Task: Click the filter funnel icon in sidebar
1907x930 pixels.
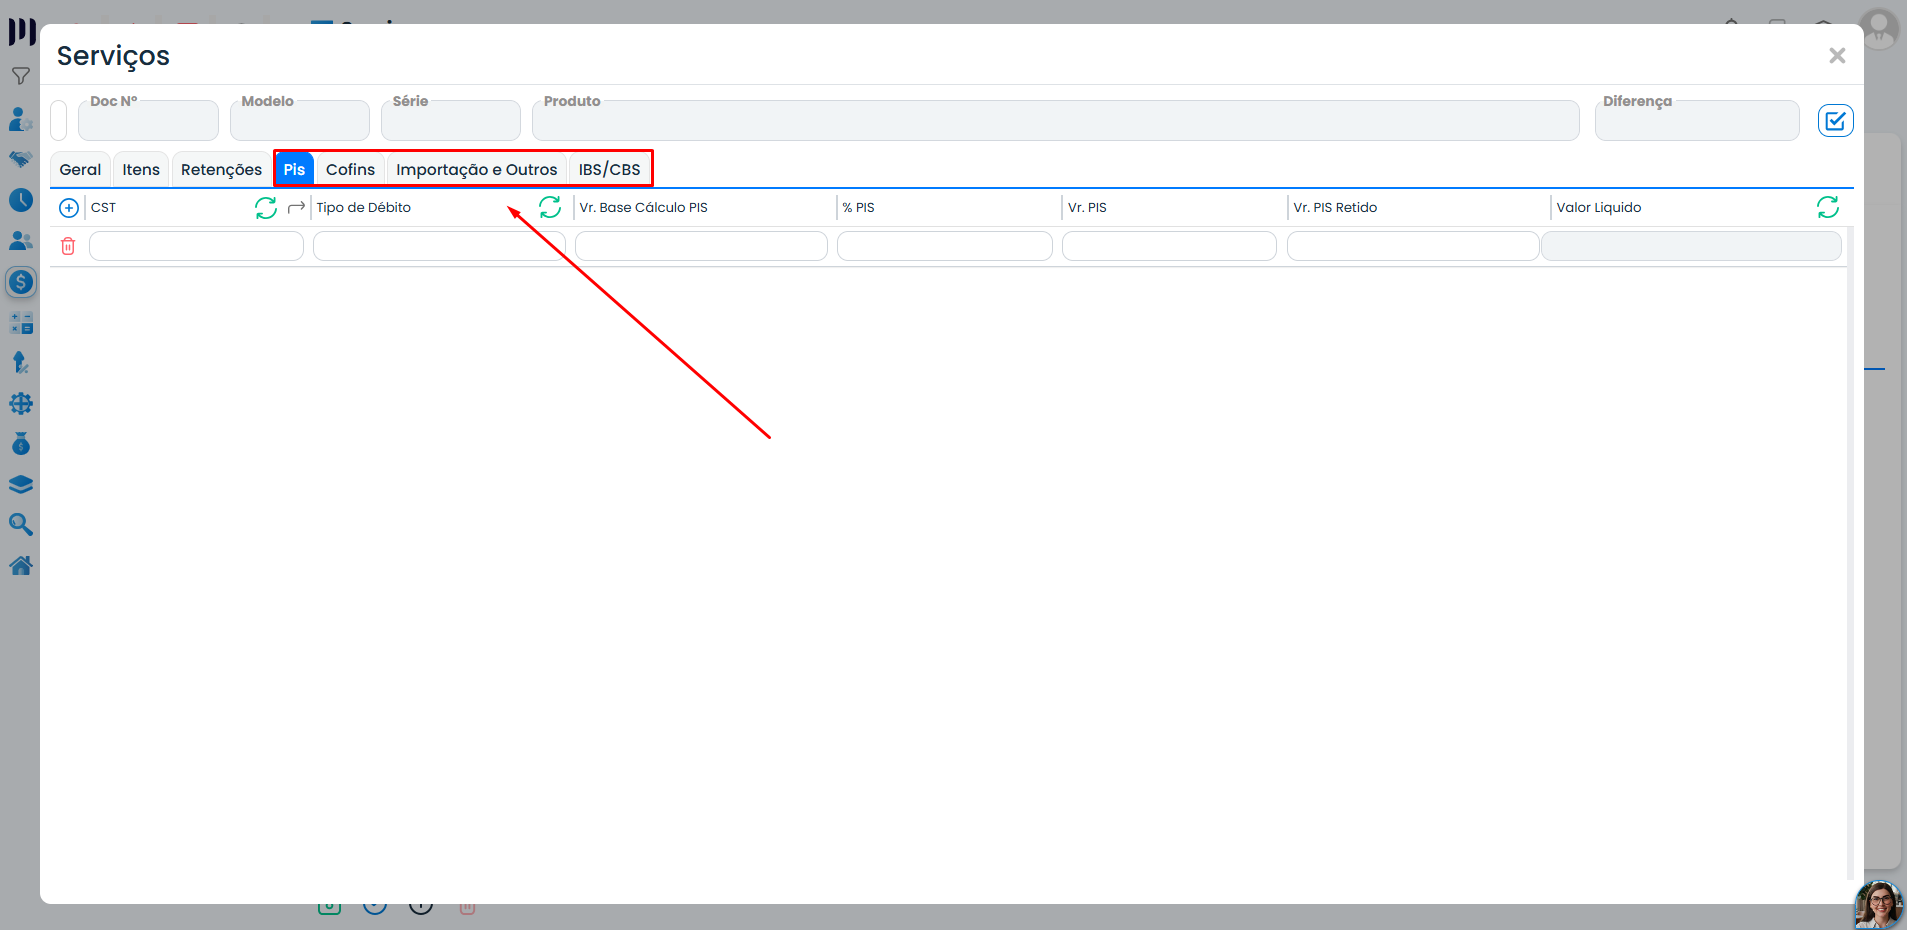Action: coord(21,76)
